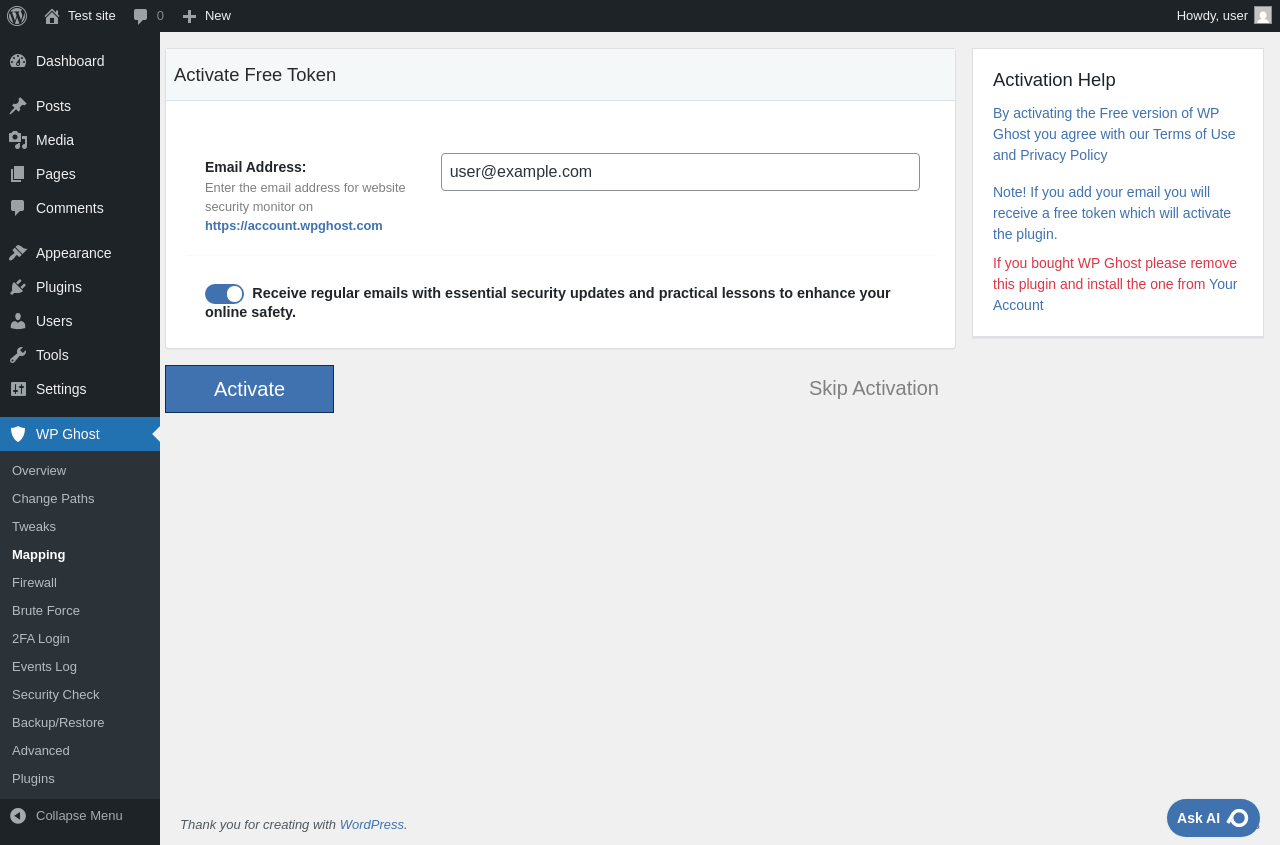Disable the regular security emails toggle
The width and height of the screenshot is (1280, 845).
pos(224,294)
